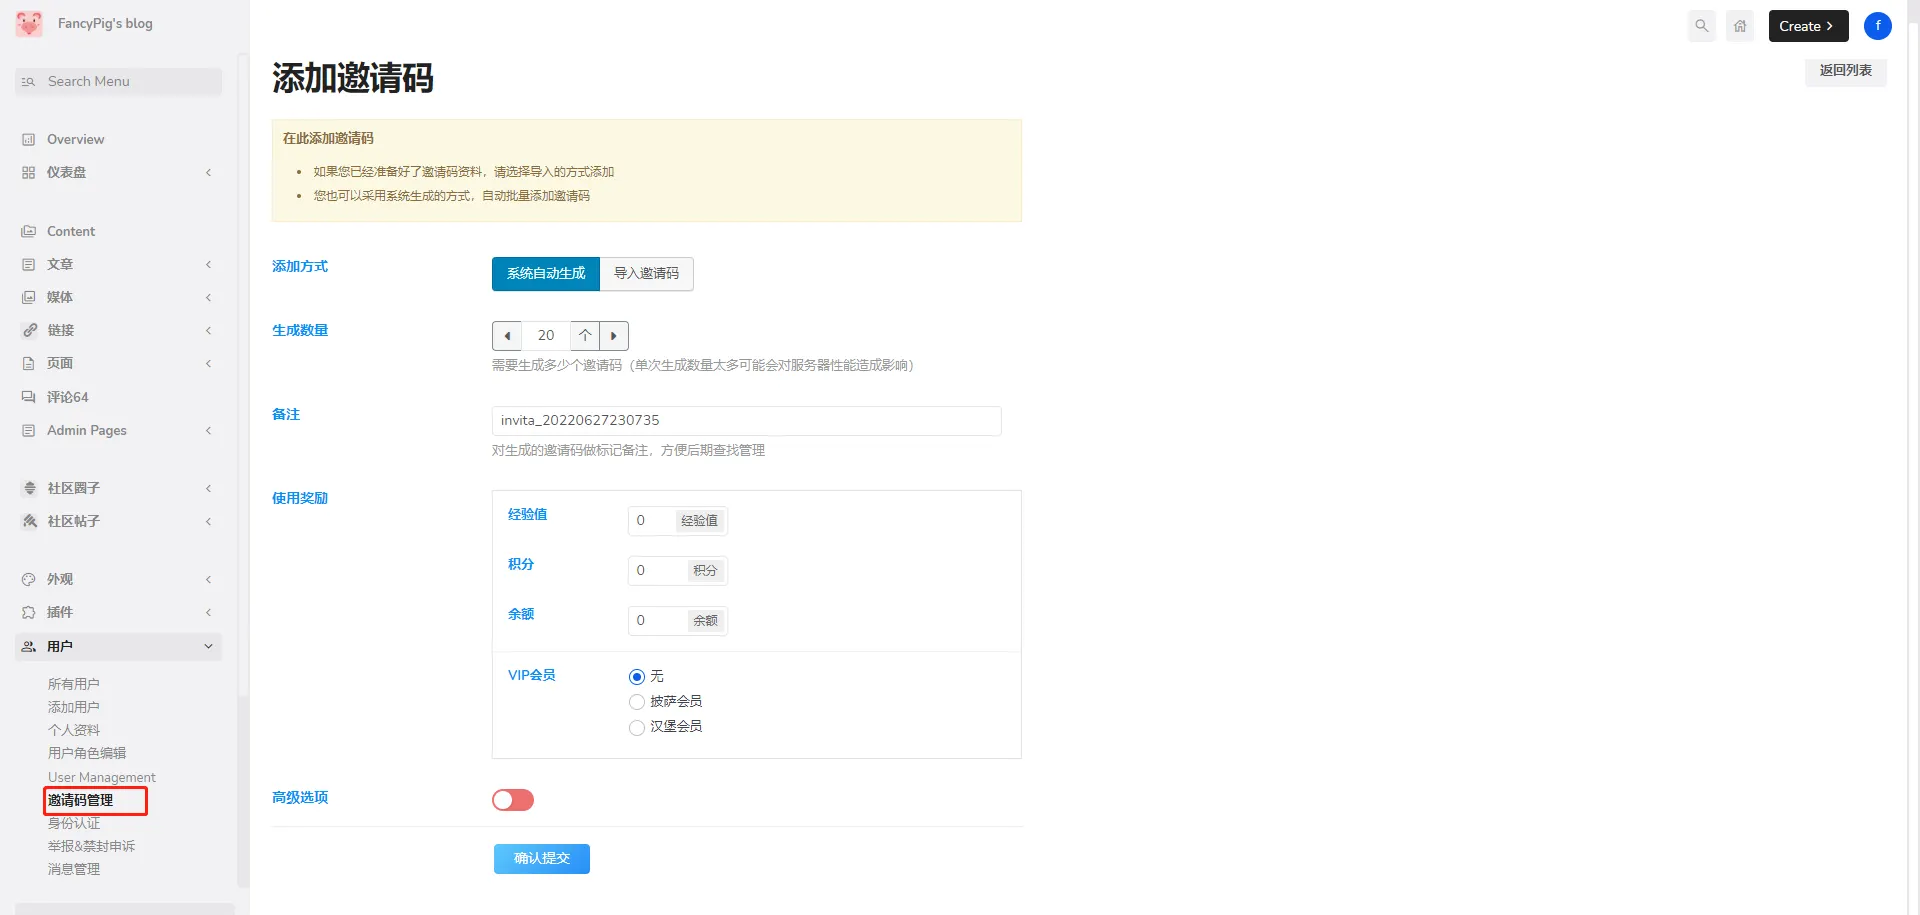
Task: Click the 社区帖子 posts icon
Action: (29, 522)
